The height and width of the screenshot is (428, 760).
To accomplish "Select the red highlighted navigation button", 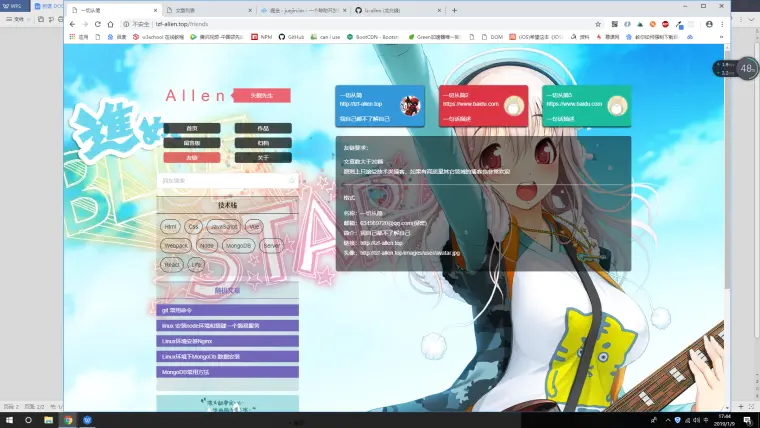I will [192, 158].
